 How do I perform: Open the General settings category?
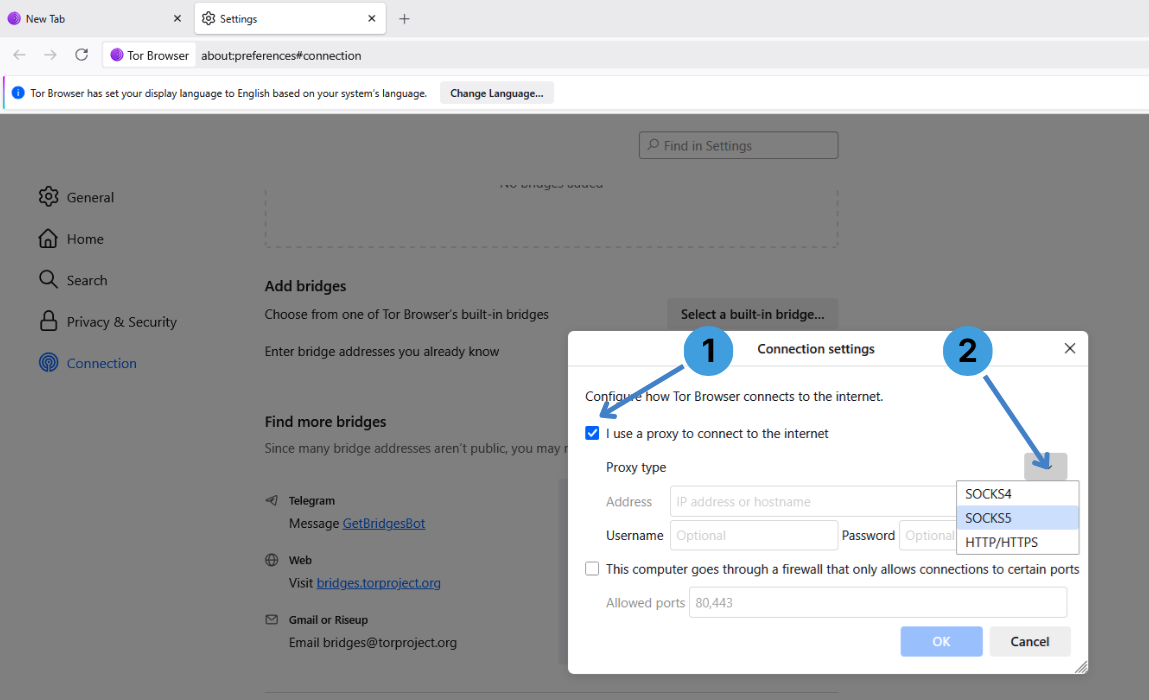point(77,197)
